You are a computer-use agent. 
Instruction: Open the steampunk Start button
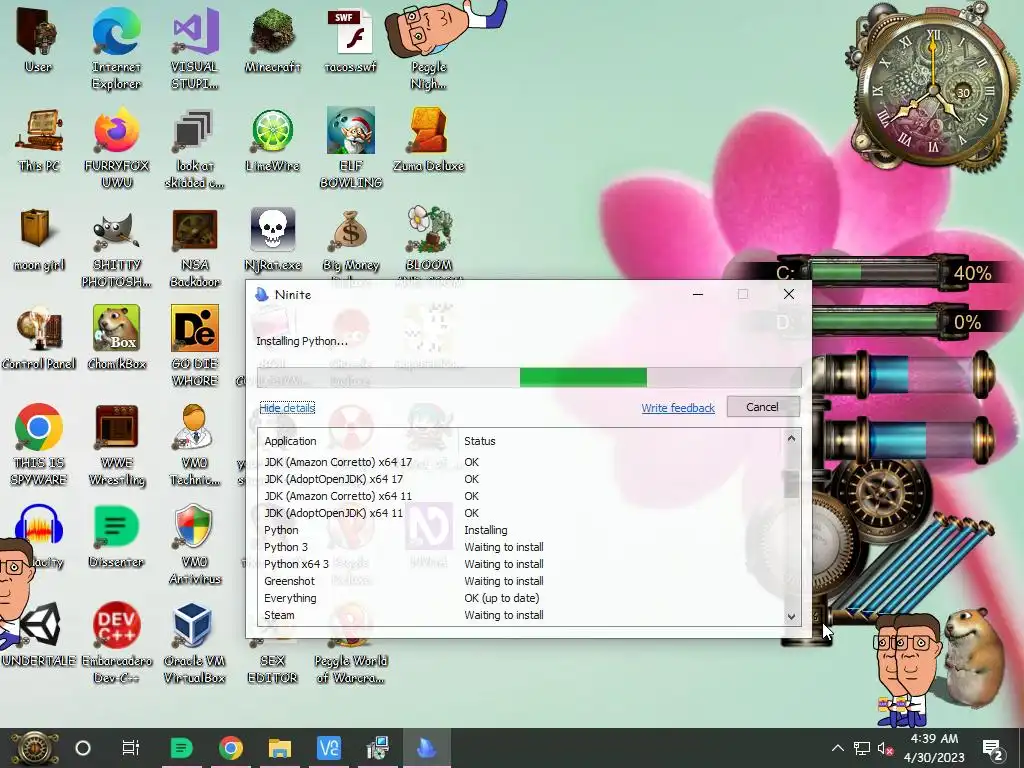pyautogui.click(x=34, y=748)
